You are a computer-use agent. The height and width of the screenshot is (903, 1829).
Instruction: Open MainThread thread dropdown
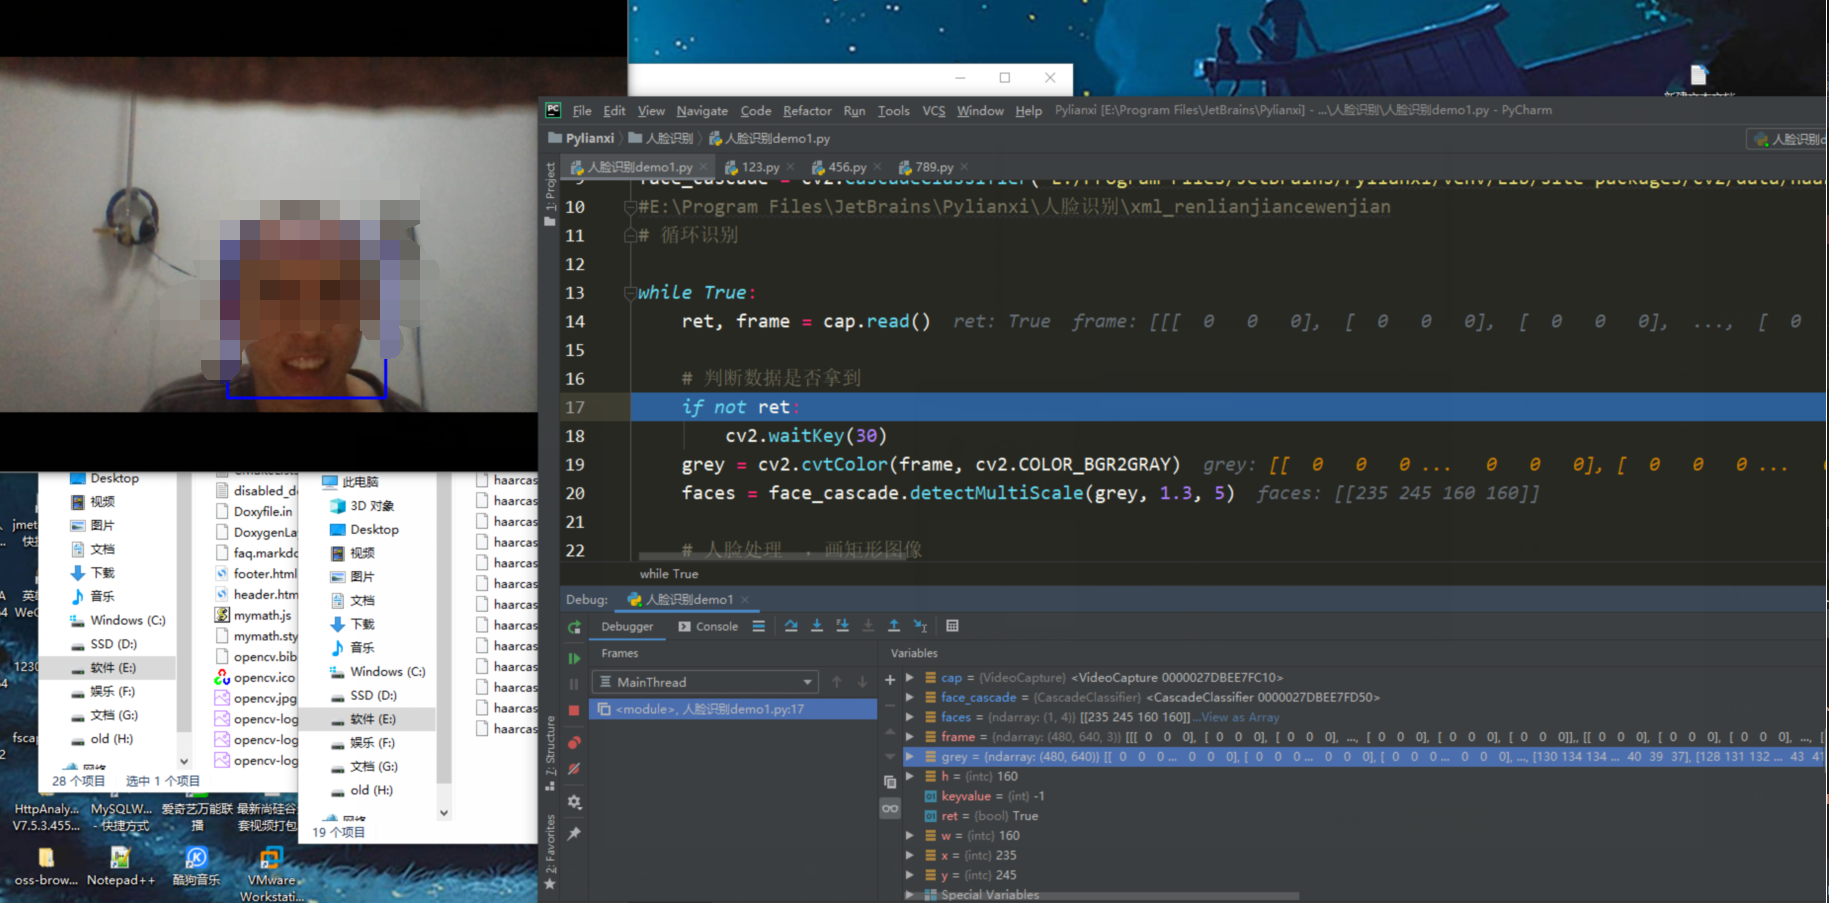[x=706, y=682]
